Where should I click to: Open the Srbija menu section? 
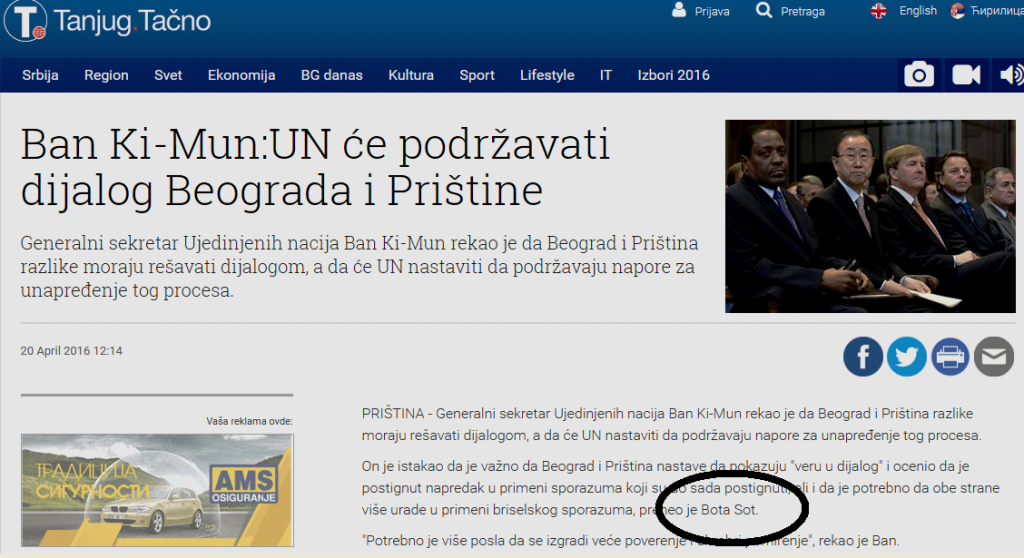coord(41,75)
